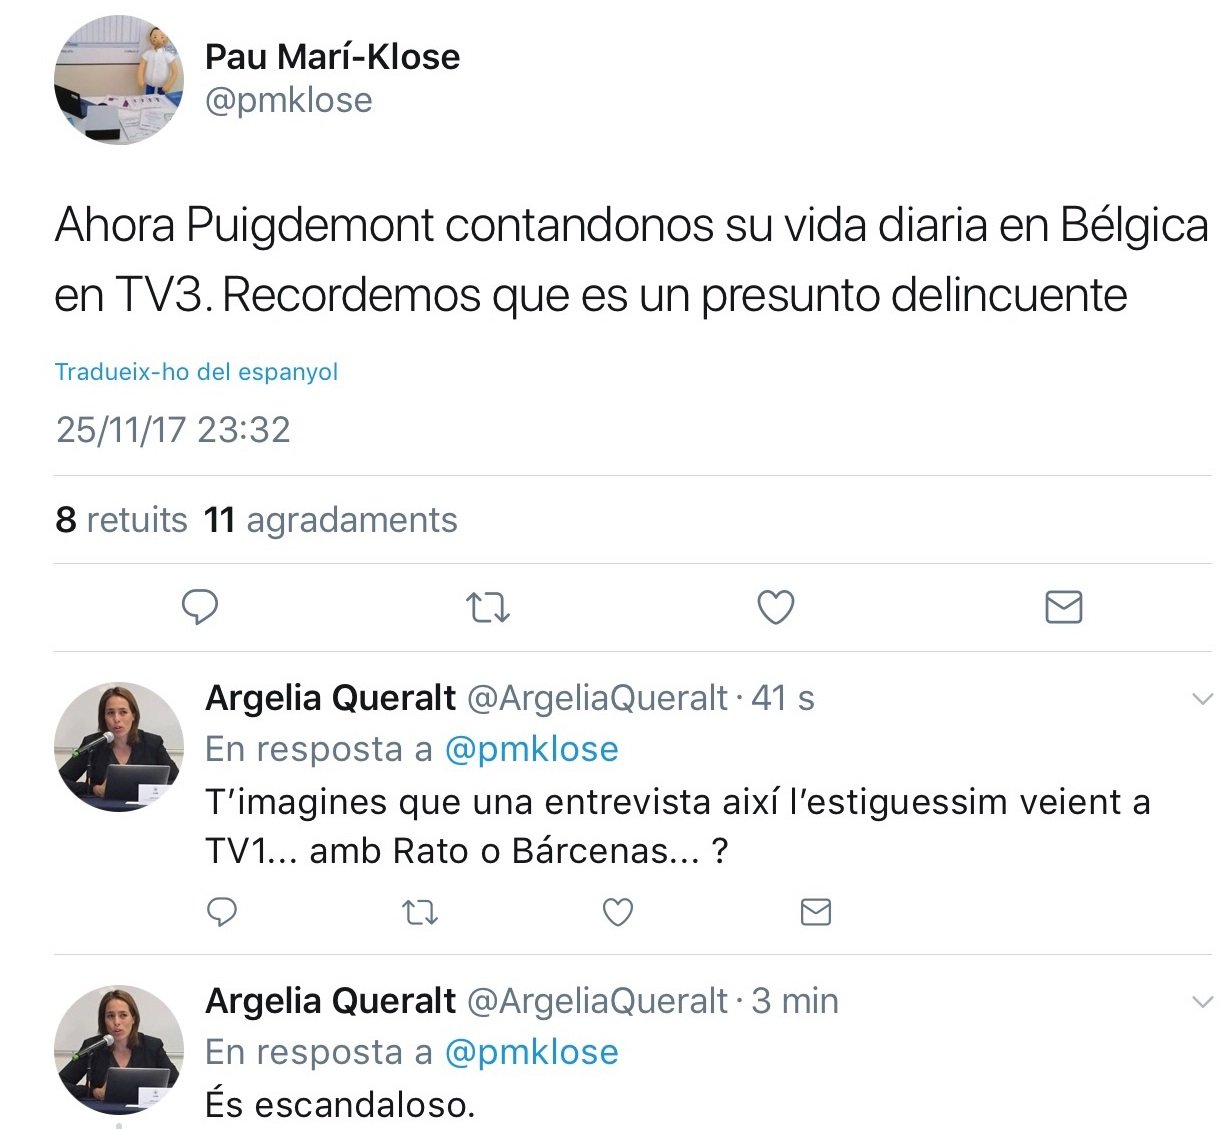The height and width of the screenshot is (1129, 1229).
Task: Open Argelia Queralt's avatar on the 3 min reply
Action: click(119, 1050)
